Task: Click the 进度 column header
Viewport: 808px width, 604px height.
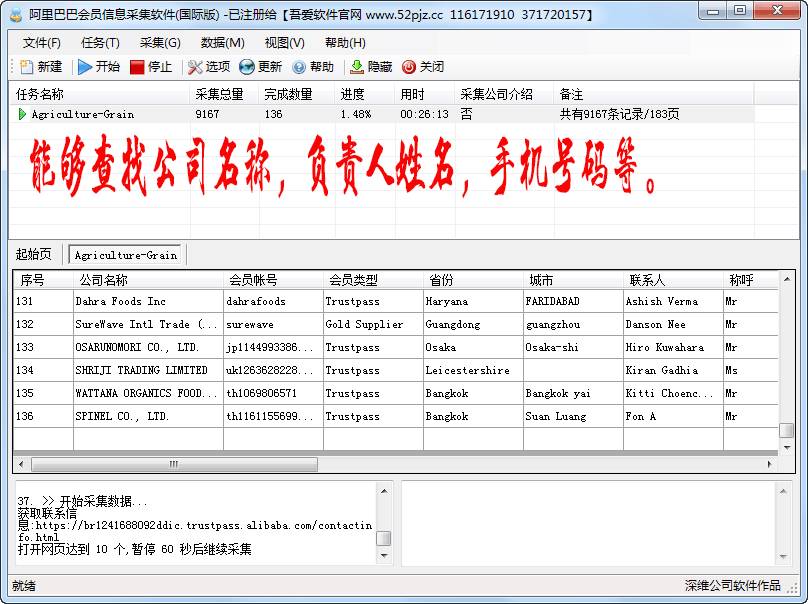Action: (365, 94)
